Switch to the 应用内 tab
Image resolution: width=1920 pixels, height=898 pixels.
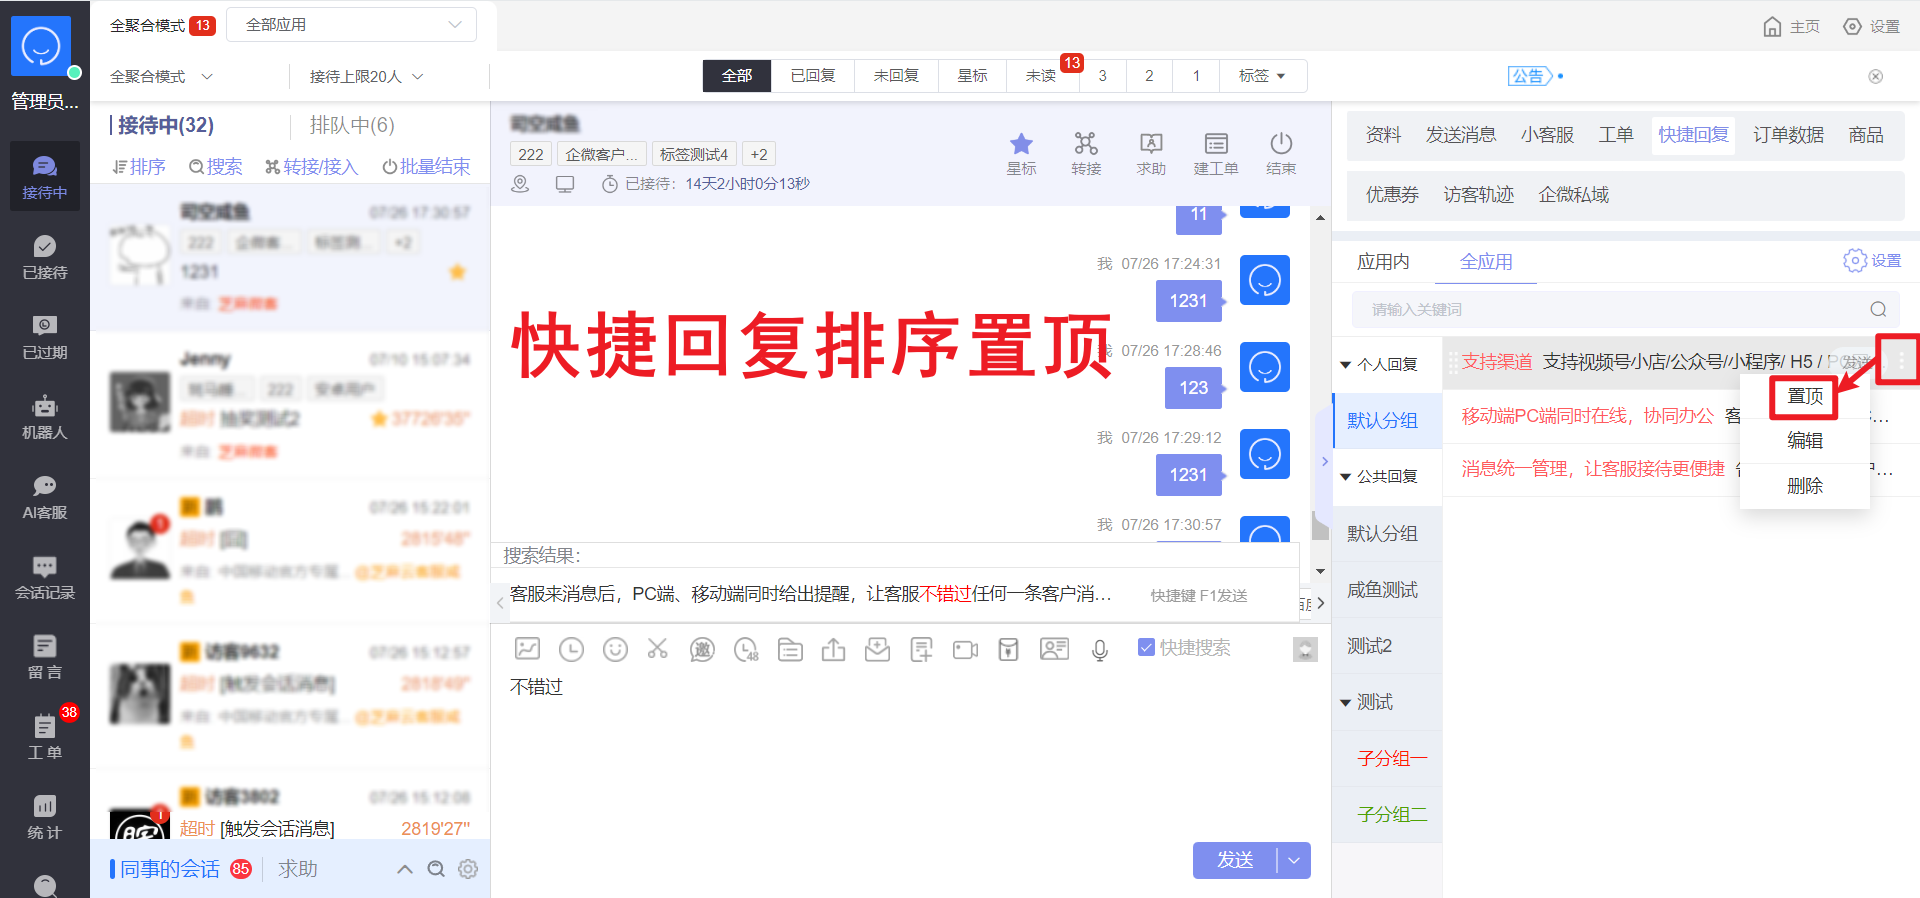pyautogui.click(x=1383, y=262)
